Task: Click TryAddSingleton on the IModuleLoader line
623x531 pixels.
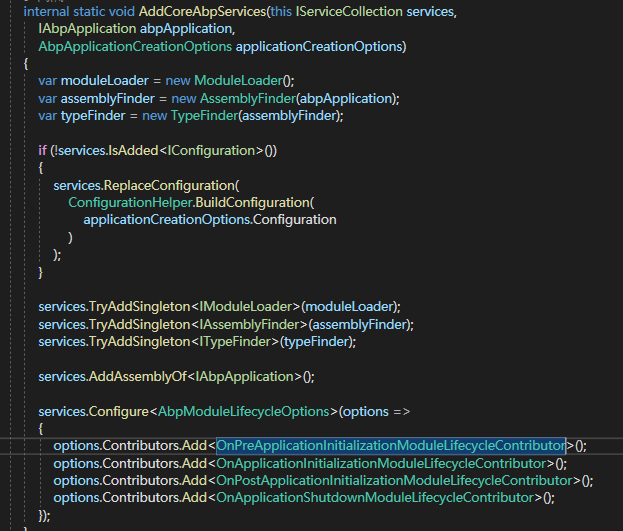Action: point(139,306)
